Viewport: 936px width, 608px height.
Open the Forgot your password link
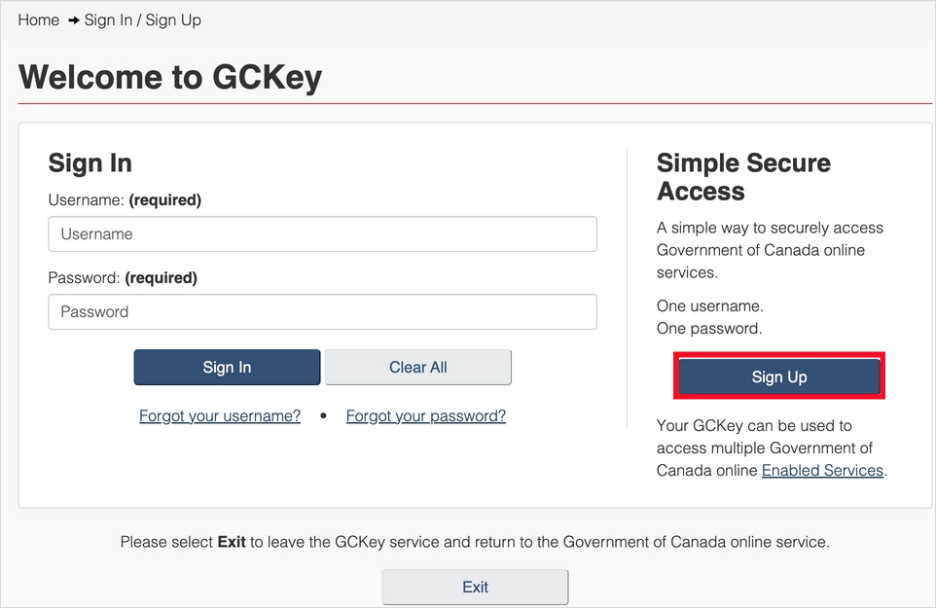(426, 416)
